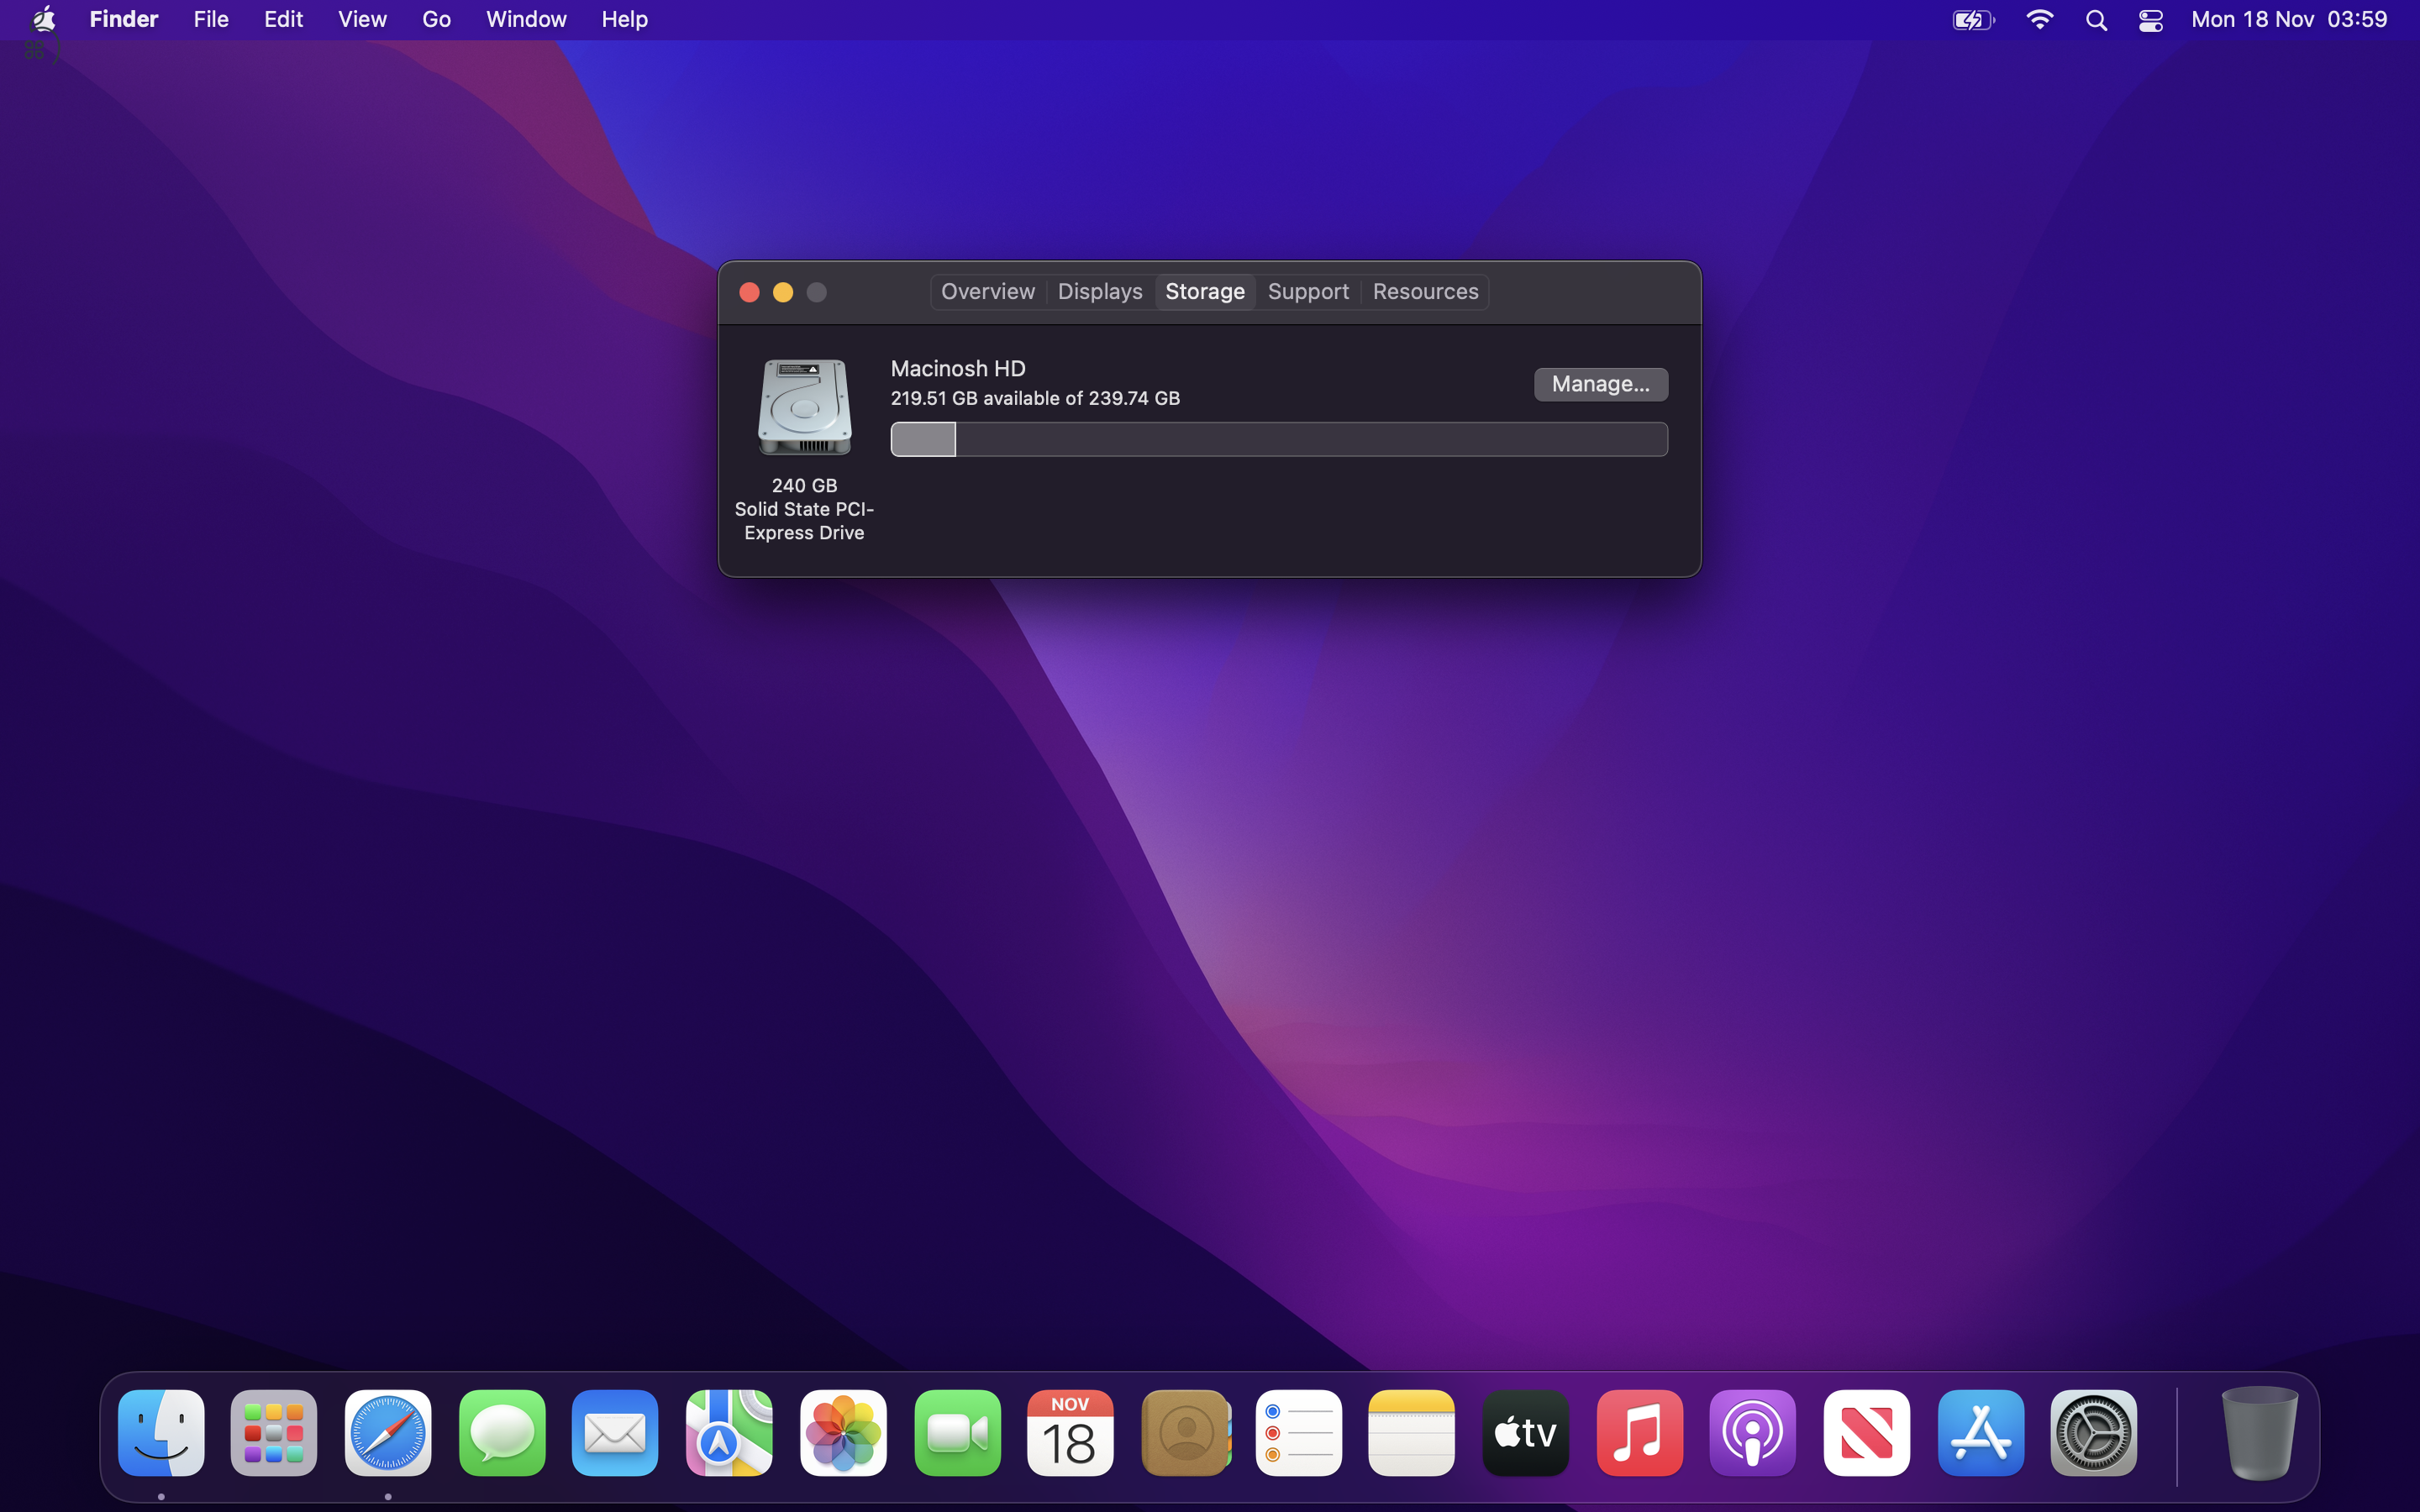Screen dimensions: 2420x1512
Task: Open the Go menu
Action: pos(436,19)
